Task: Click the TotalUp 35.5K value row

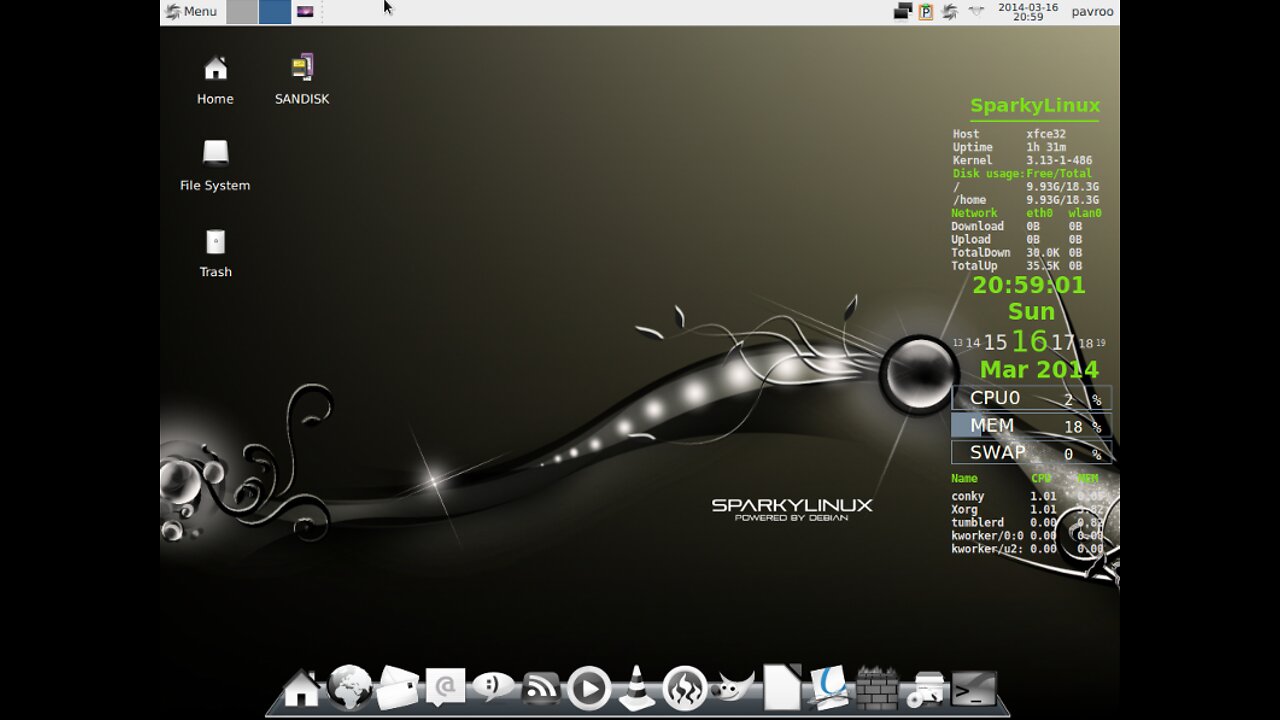Action: coord(1017,266)
